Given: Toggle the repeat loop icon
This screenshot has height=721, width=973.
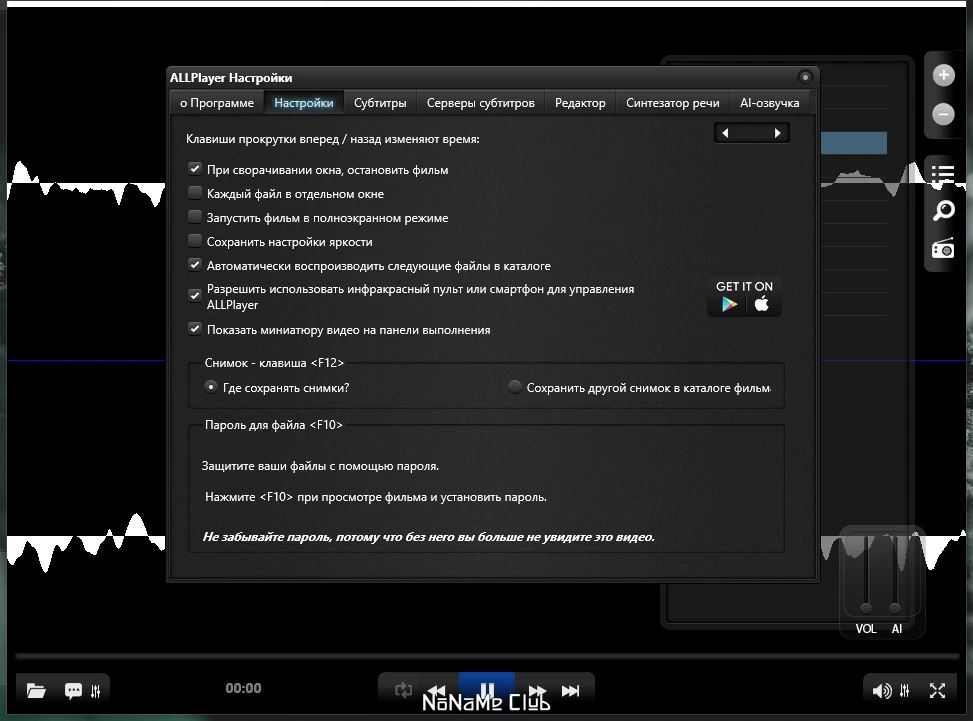Looking at the screenshot, I should click(x=403, y=690).
